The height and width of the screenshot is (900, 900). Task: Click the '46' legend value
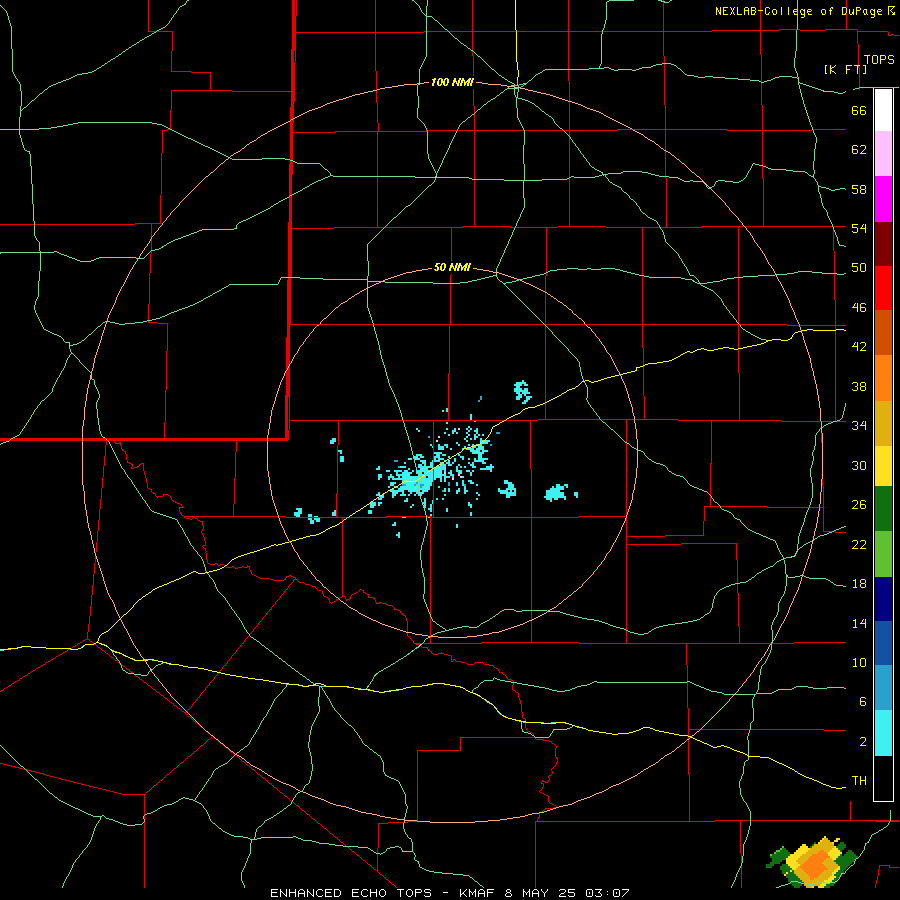coord(859,308)
